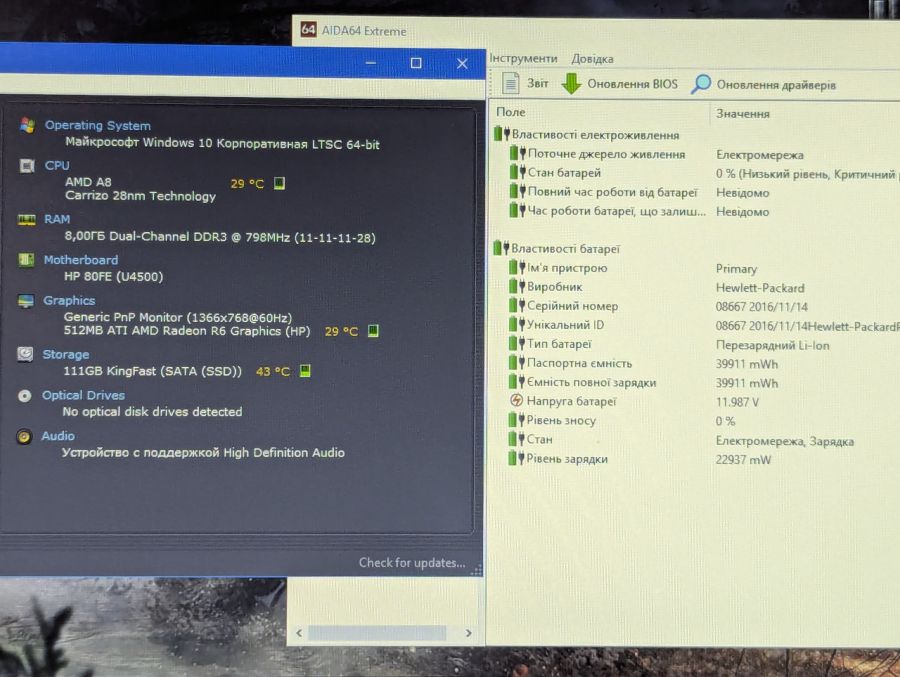Click the Звіт document icon
Image resolution: width=900 pixels, height=677 pixels.
[x=510, y=83]
